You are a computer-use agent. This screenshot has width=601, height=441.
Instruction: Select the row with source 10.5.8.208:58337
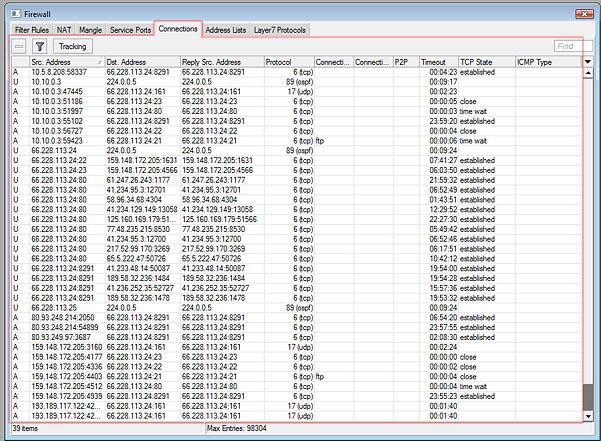point(297,72)
